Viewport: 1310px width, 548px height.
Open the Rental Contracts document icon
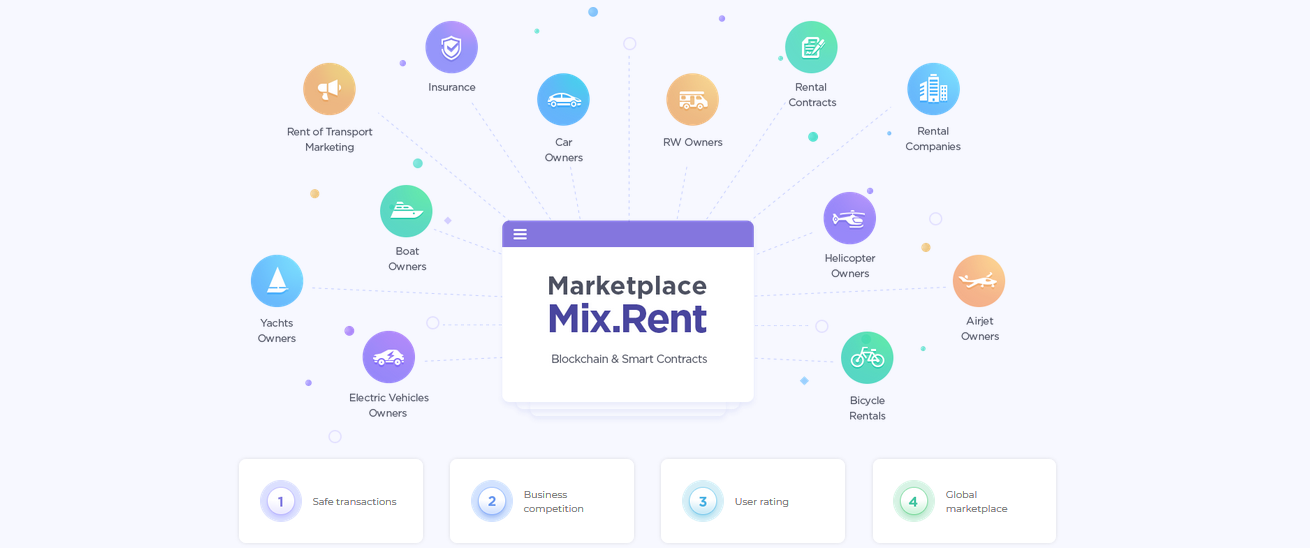pos(811,47)
